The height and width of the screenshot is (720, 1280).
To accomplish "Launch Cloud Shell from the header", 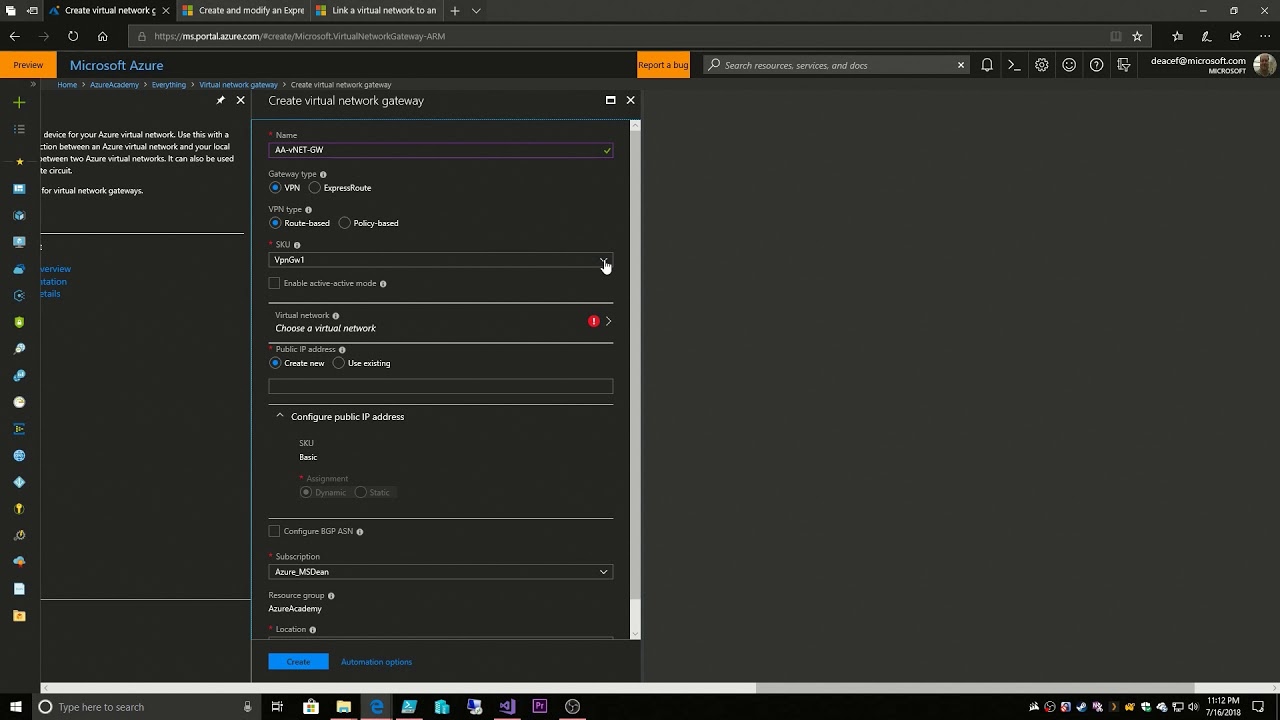I will [x=1014, y=65].
